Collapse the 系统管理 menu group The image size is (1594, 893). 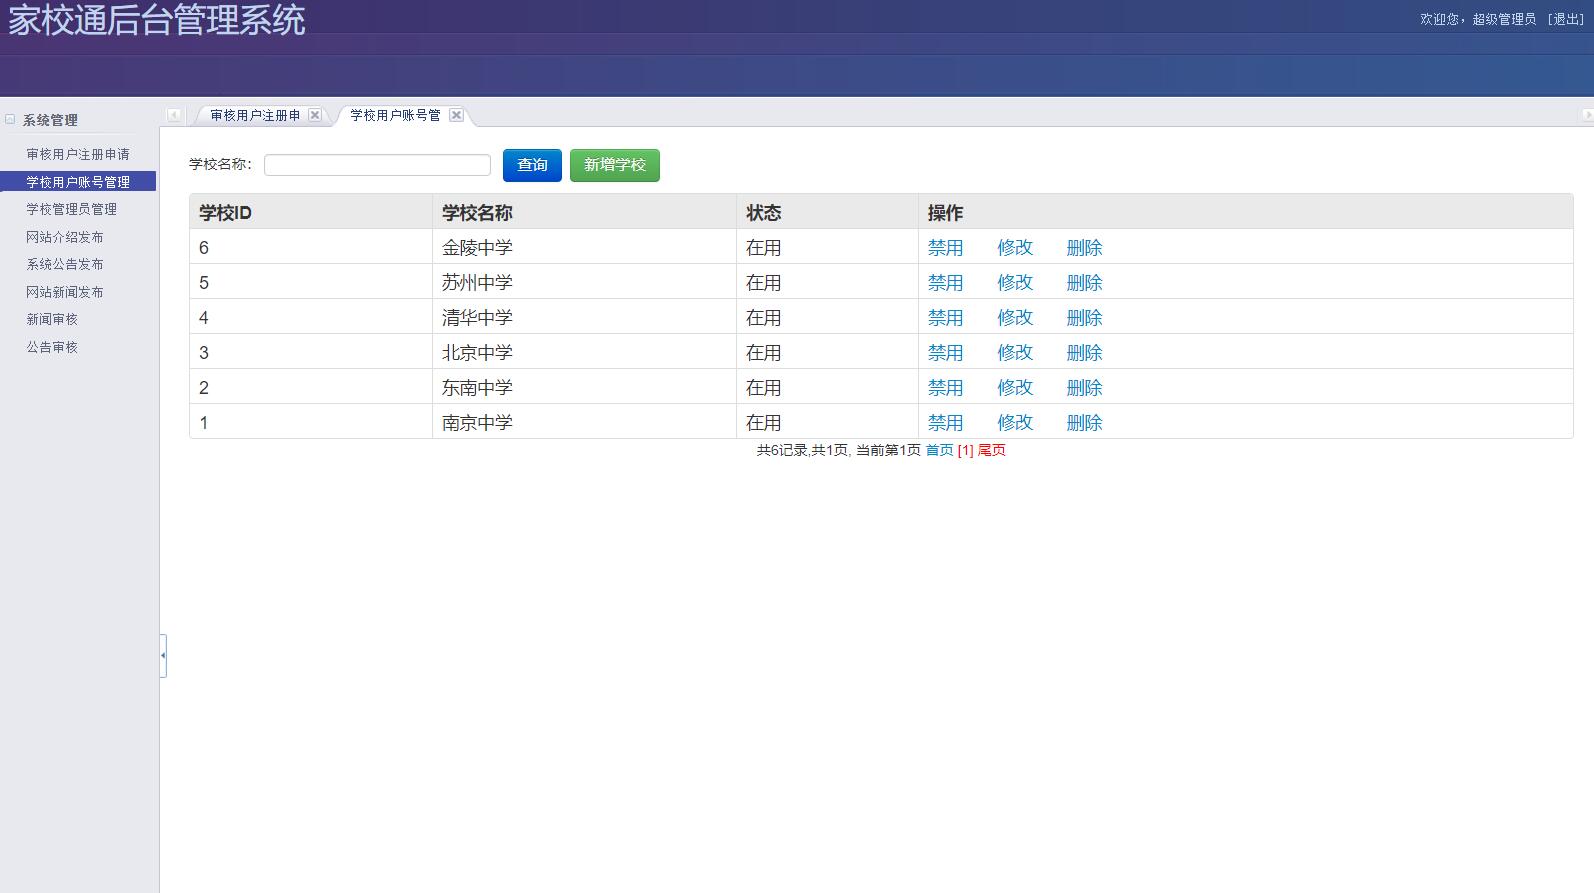click(11, 120)
